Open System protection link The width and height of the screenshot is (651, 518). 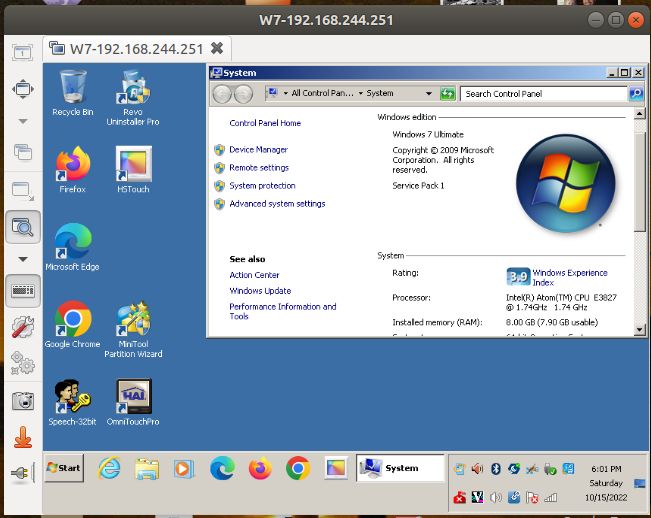[x=262, y=186]
